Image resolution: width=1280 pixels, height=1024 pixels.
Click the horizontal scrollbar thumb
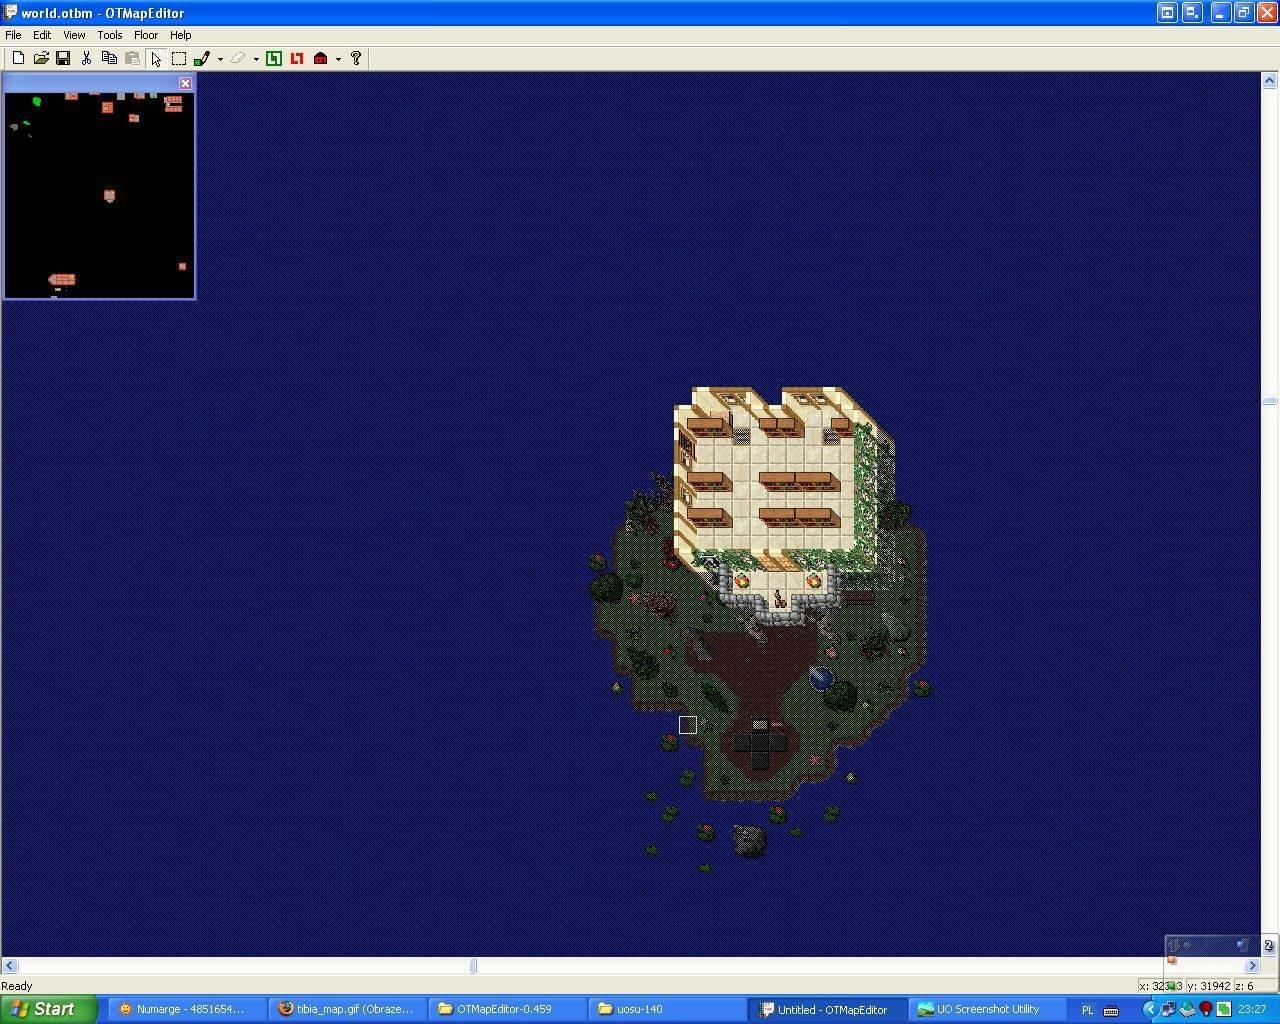coord(473,966)
